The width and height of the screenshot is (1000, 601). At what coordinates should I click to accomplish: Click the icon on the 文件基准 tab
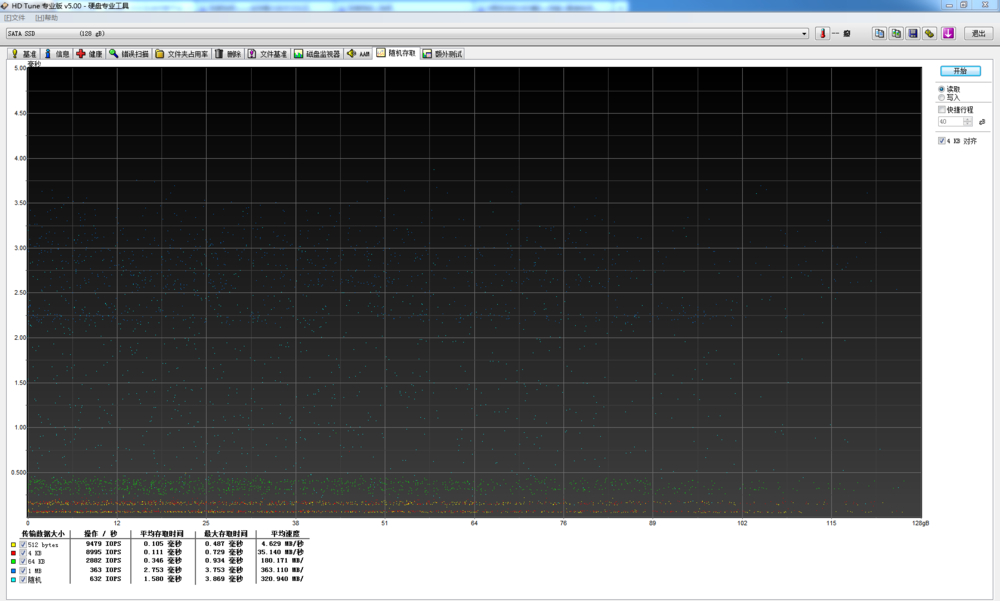[x=252, y=54]
